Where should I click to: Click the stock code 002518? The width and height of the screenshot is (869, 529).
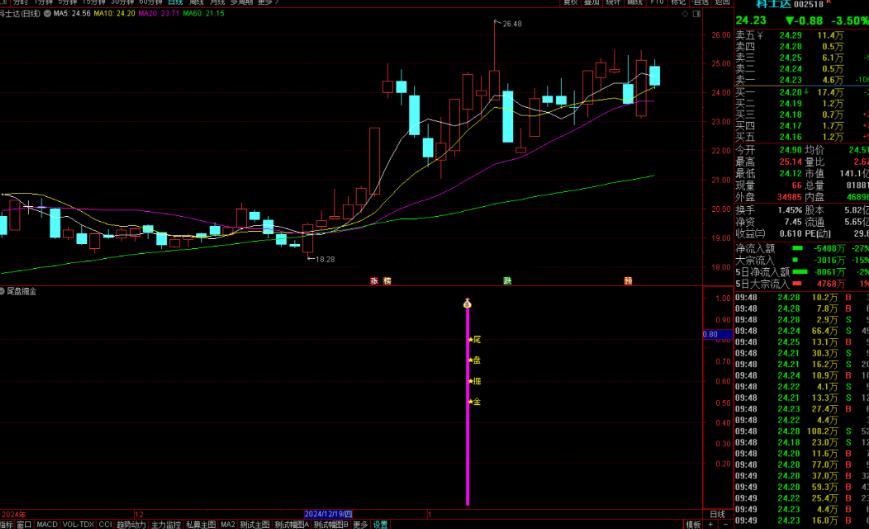click(809, 4)
